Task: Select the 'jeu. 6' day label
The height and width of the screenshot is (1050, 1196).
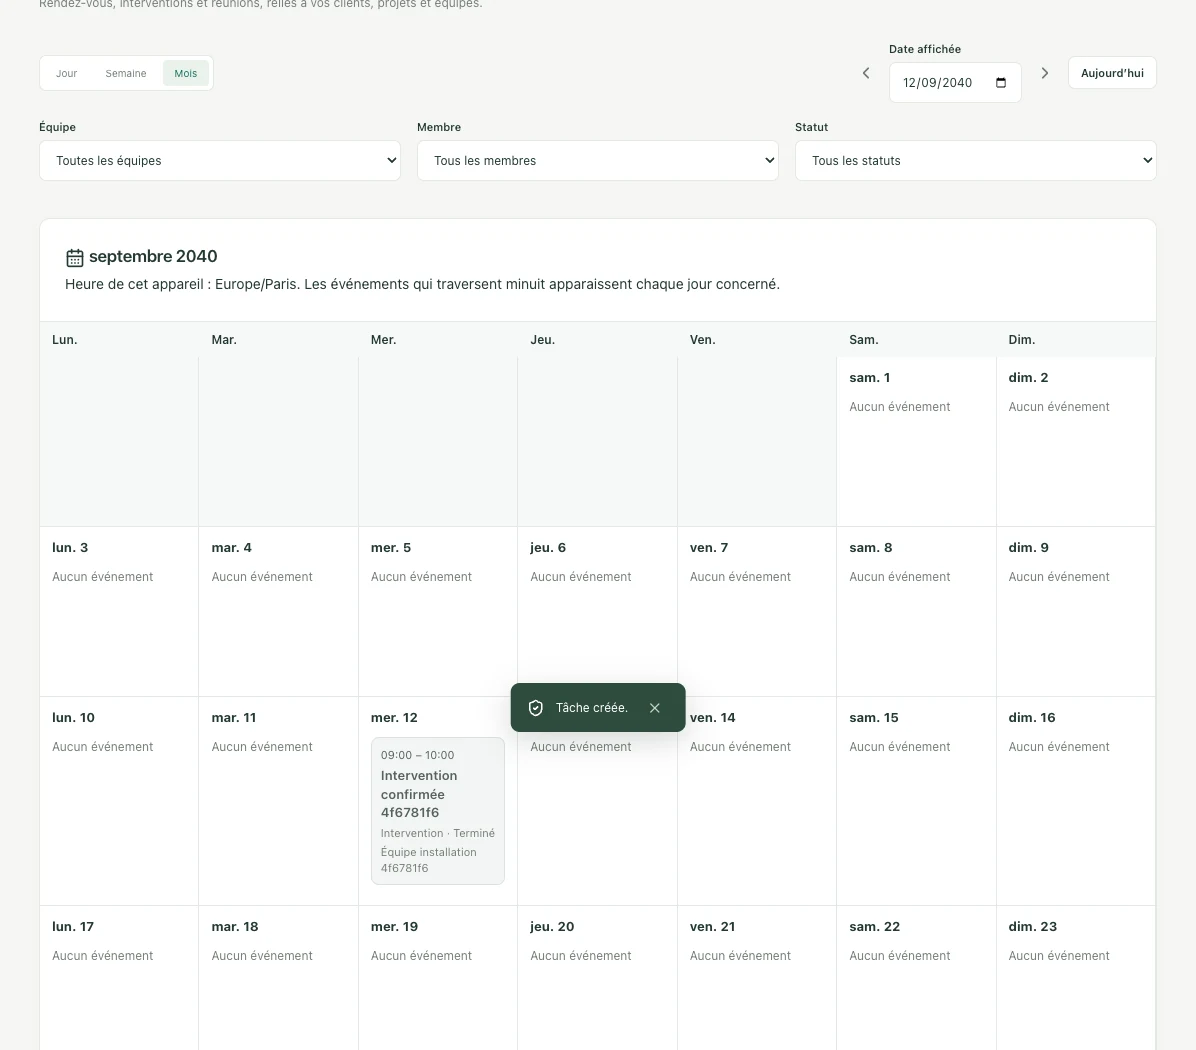Action: tap(548, 547)
